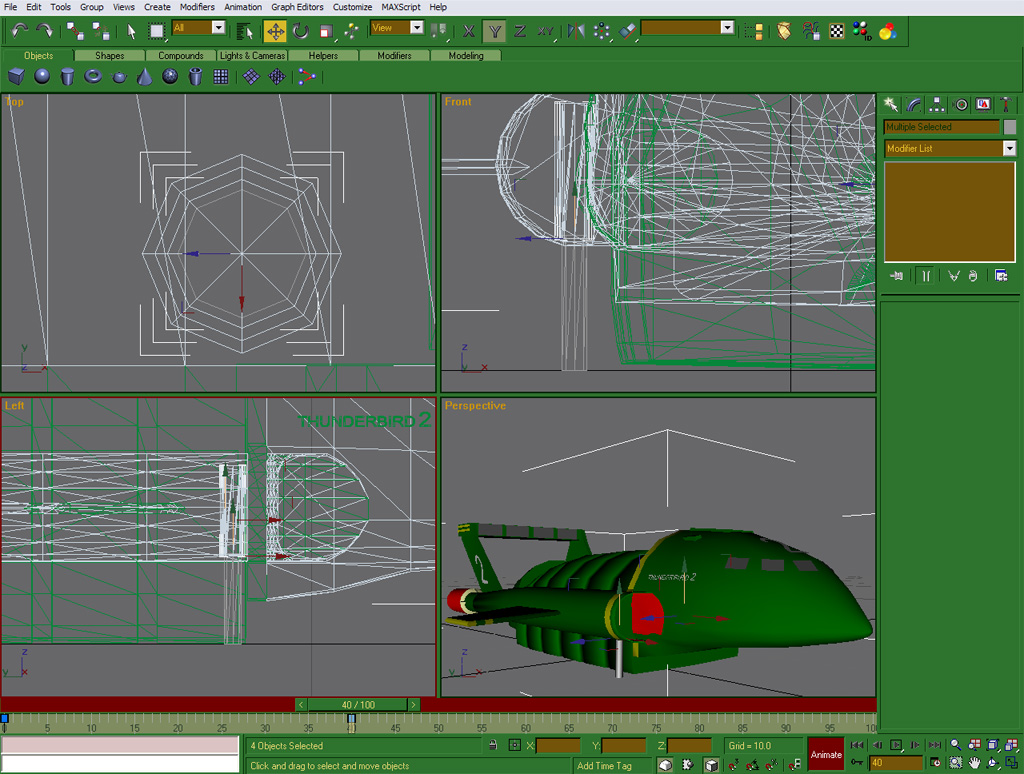The image size is (1024, 774).
Task: Switch to the Modeling shelf tab
Action: (x=466, y=56)
